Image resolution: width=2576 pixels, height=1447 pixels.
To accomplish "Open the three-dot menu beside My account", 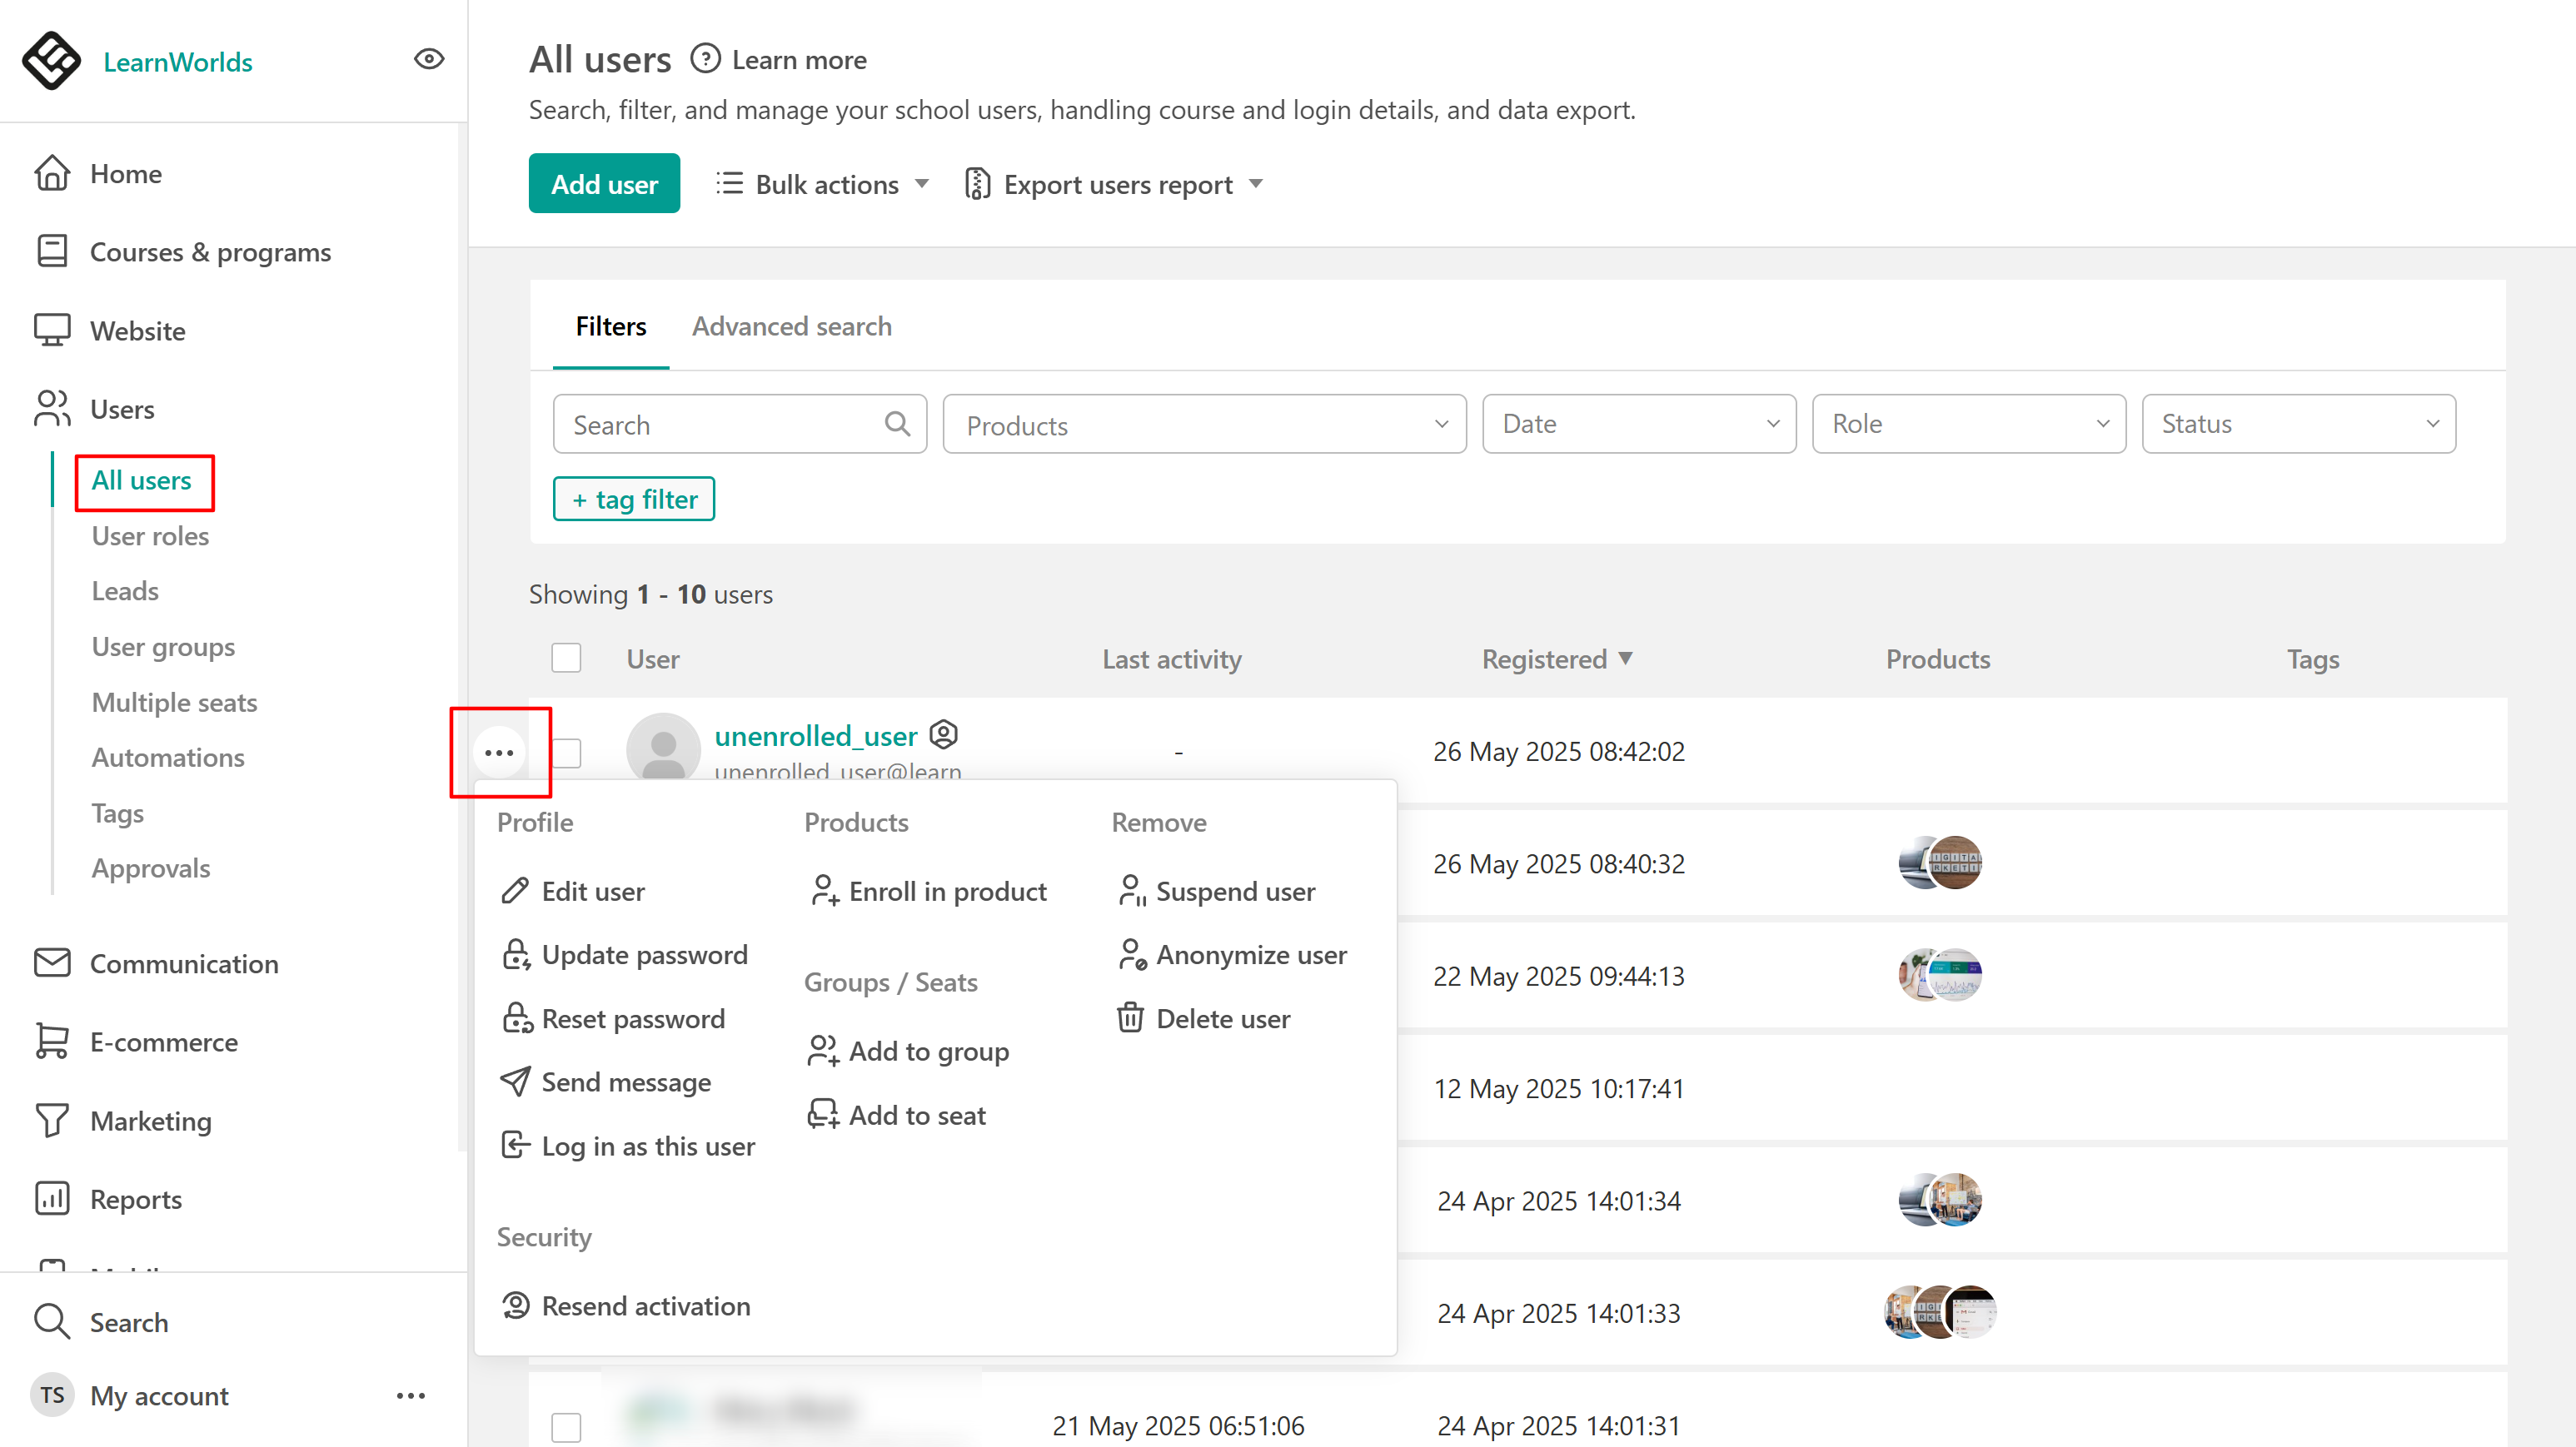I will click(x=411, y=1395).
